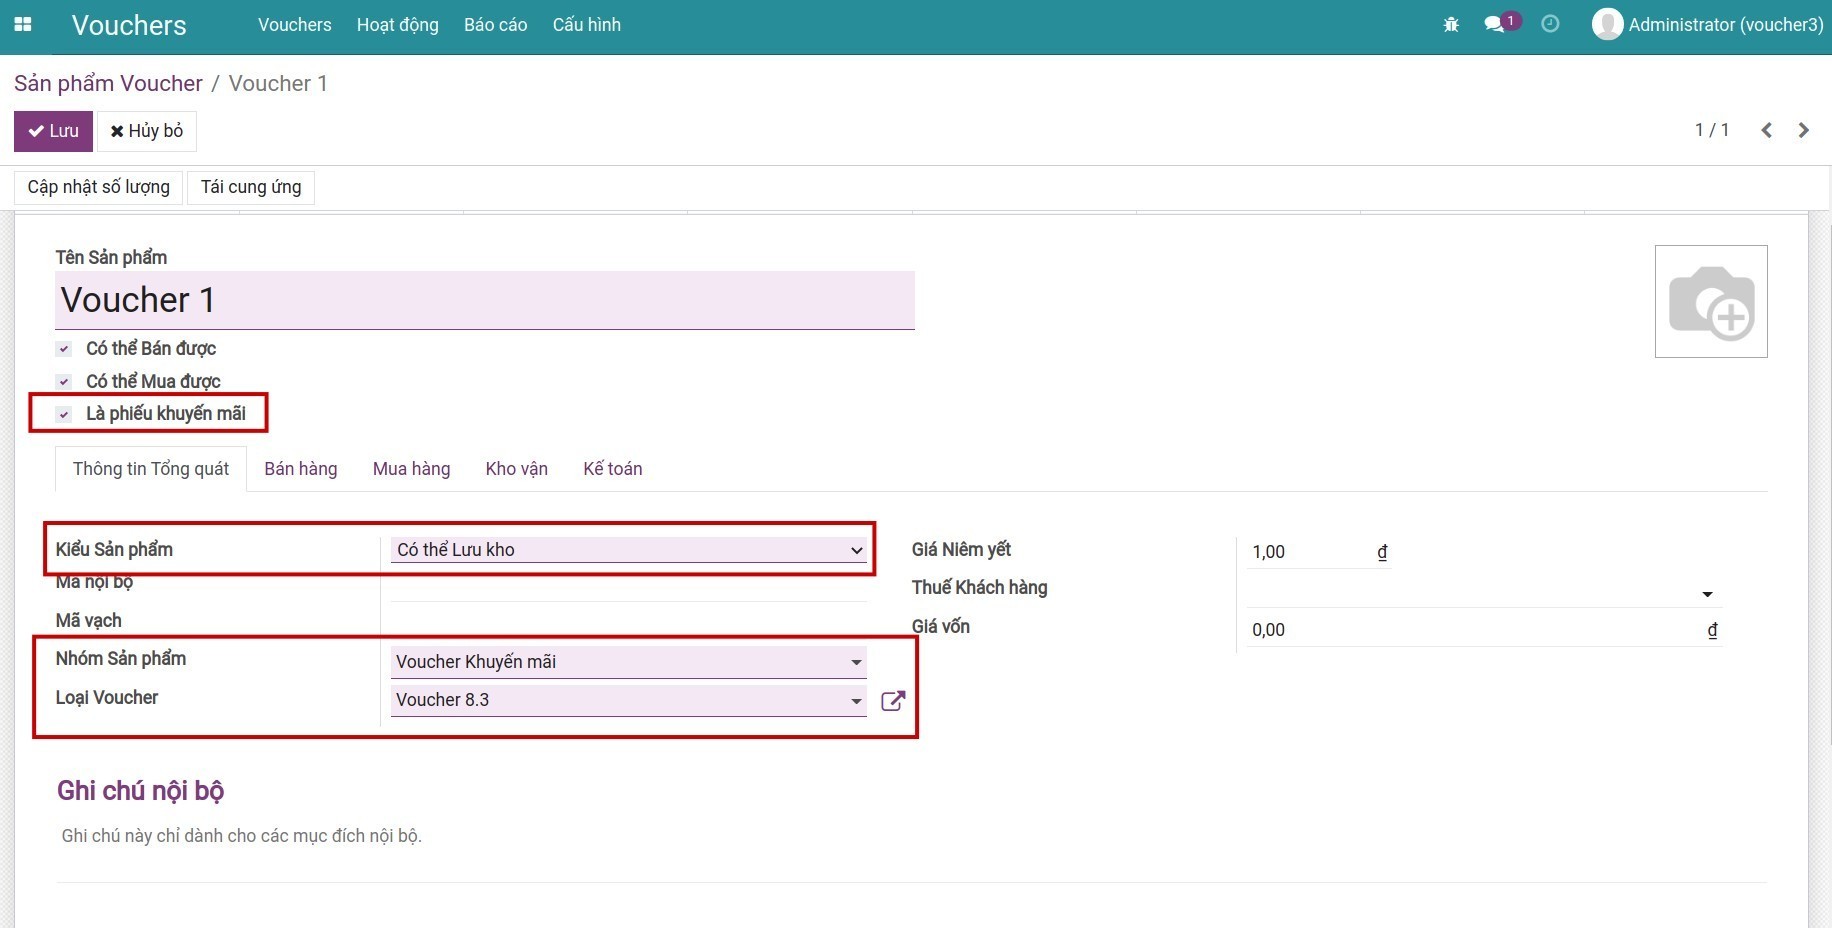Switch to Kho vận tab
Screen dimensions: 1832x928
[x=517, y=469]
